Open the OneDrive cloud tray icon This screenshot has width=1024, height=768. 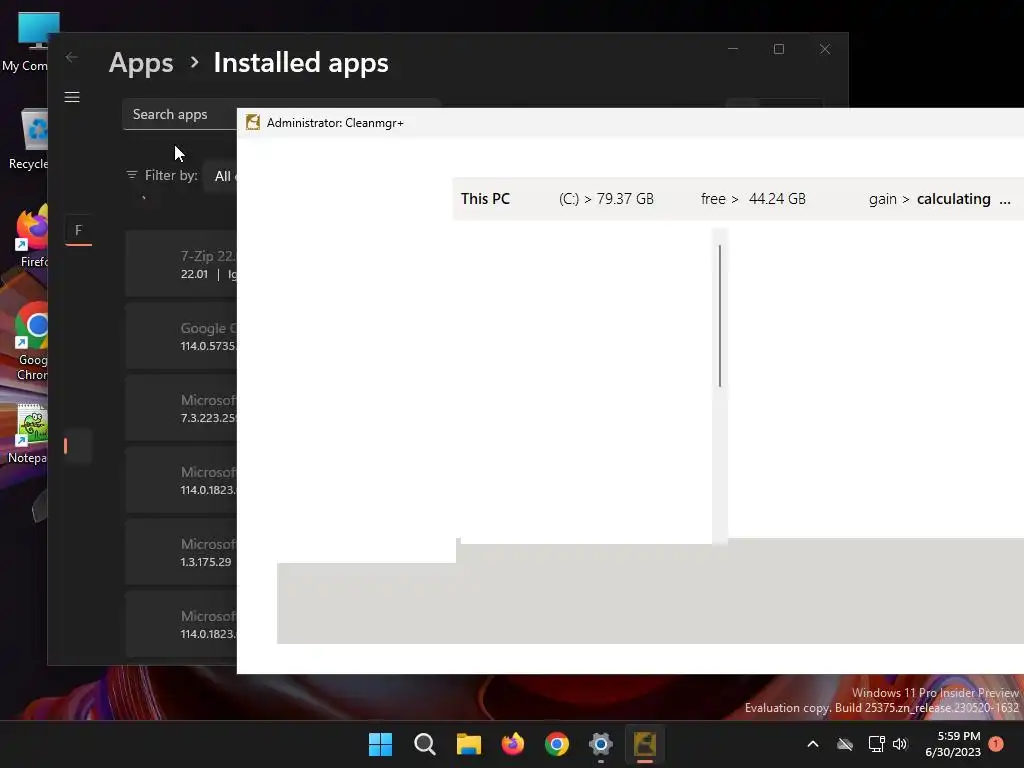tap(845, 744)
